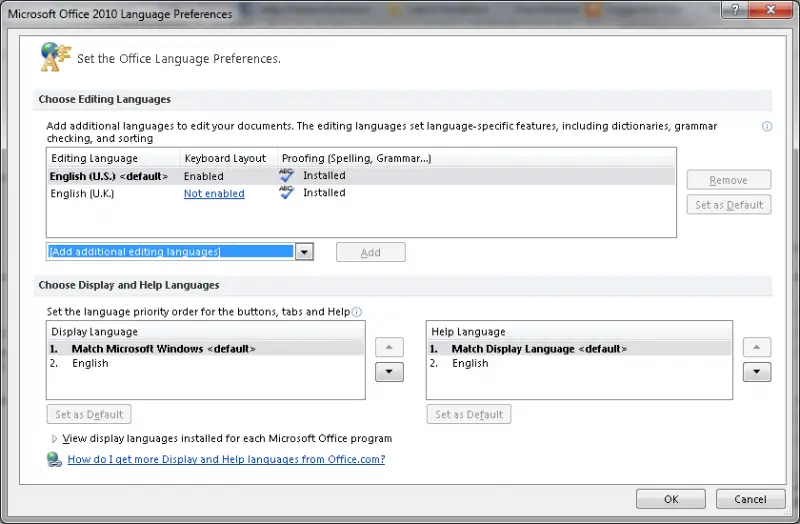Click the Add button
Viewport: 800px width, 524px height.
[x=371, y=252]
